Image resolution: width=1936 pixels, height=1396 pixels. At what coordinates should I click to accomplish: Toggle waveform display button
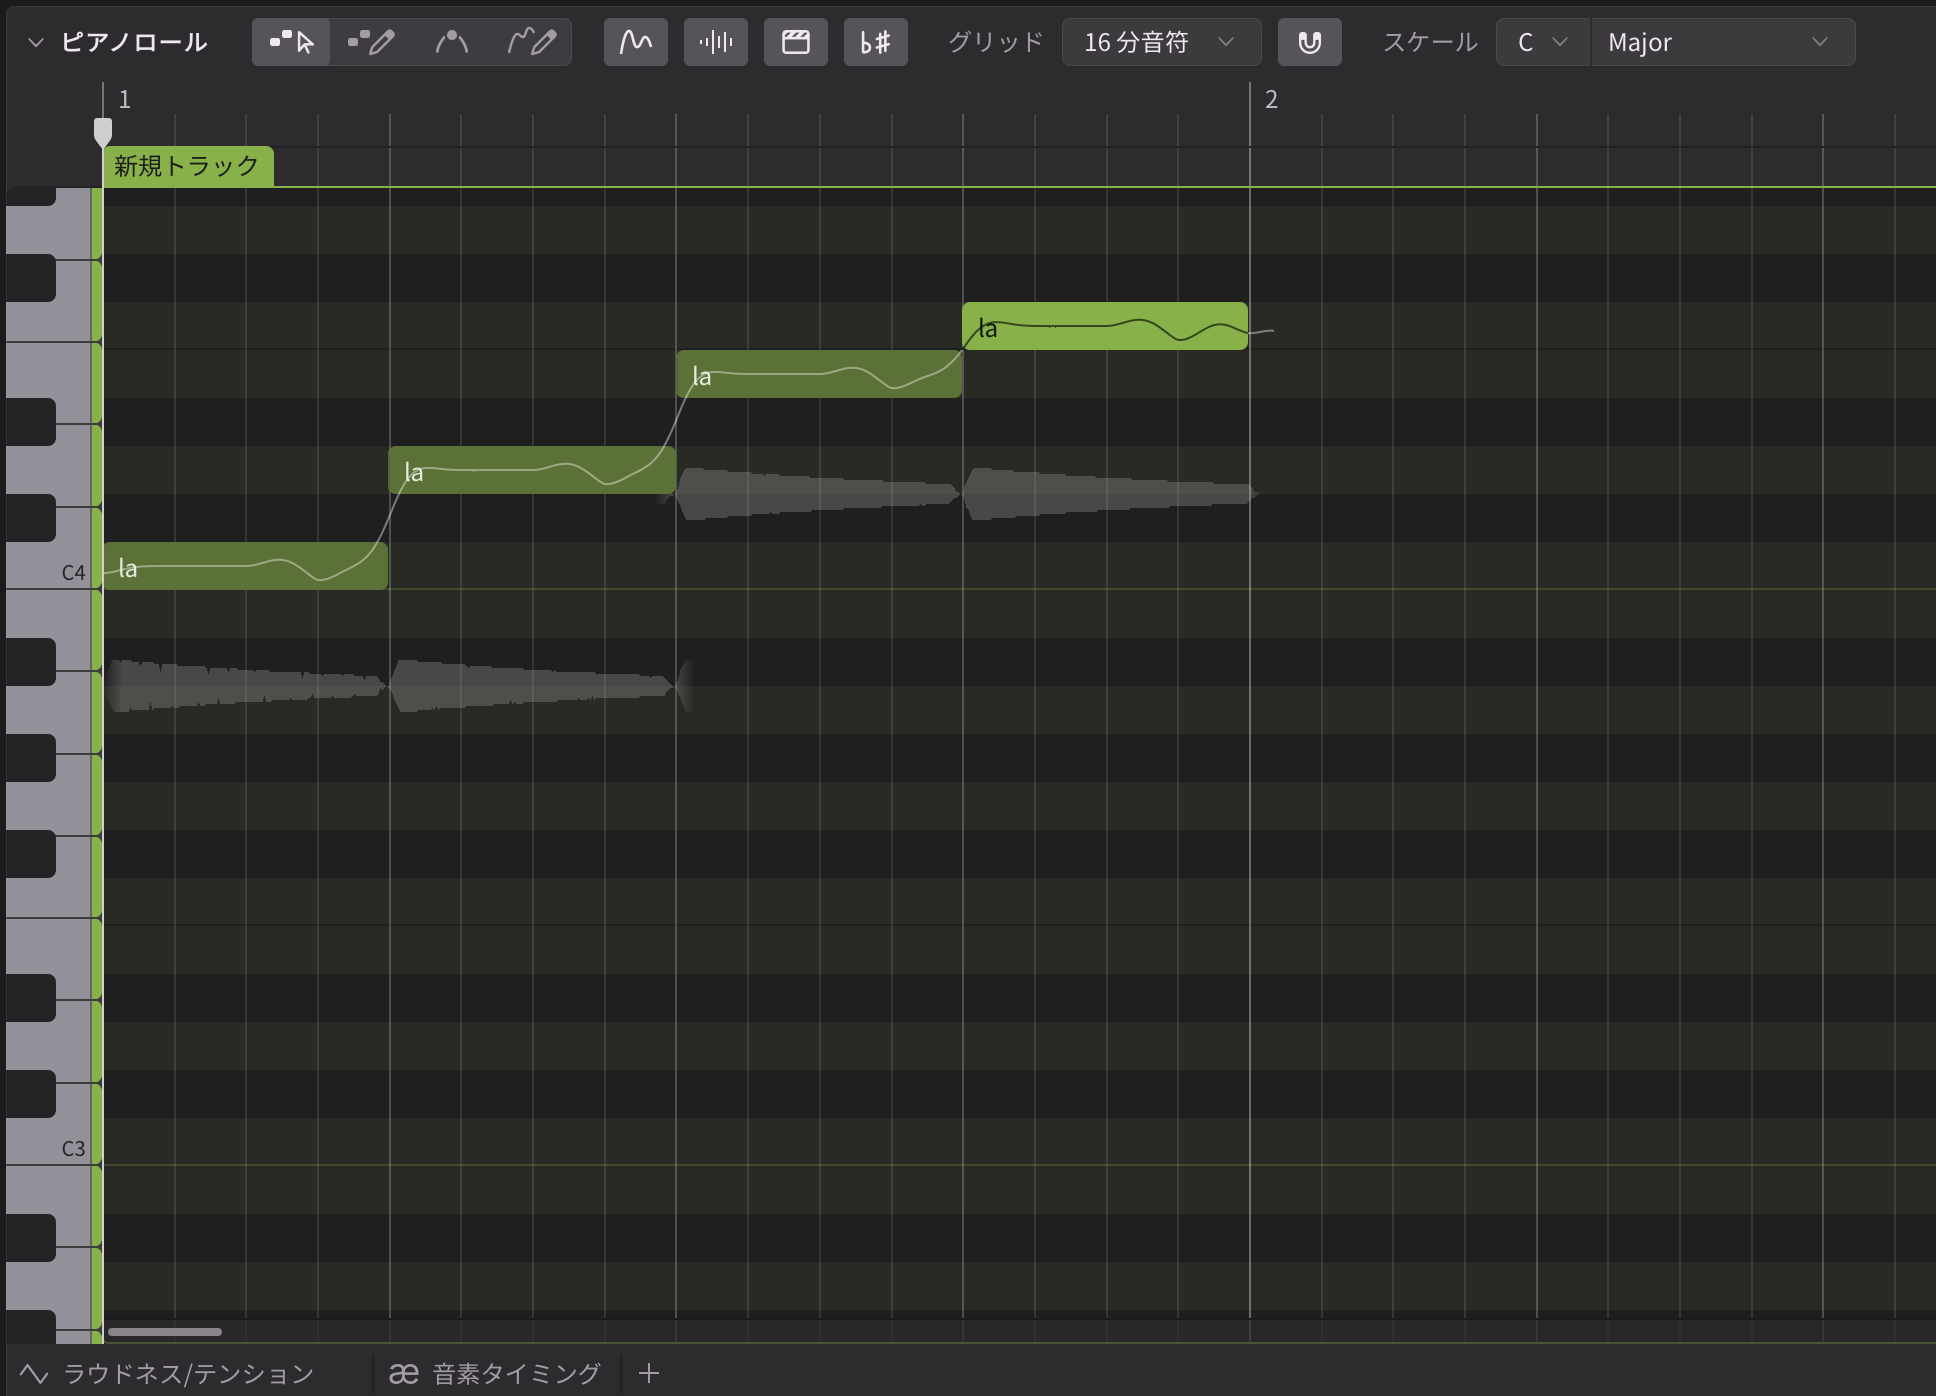[x=716, y=42]
